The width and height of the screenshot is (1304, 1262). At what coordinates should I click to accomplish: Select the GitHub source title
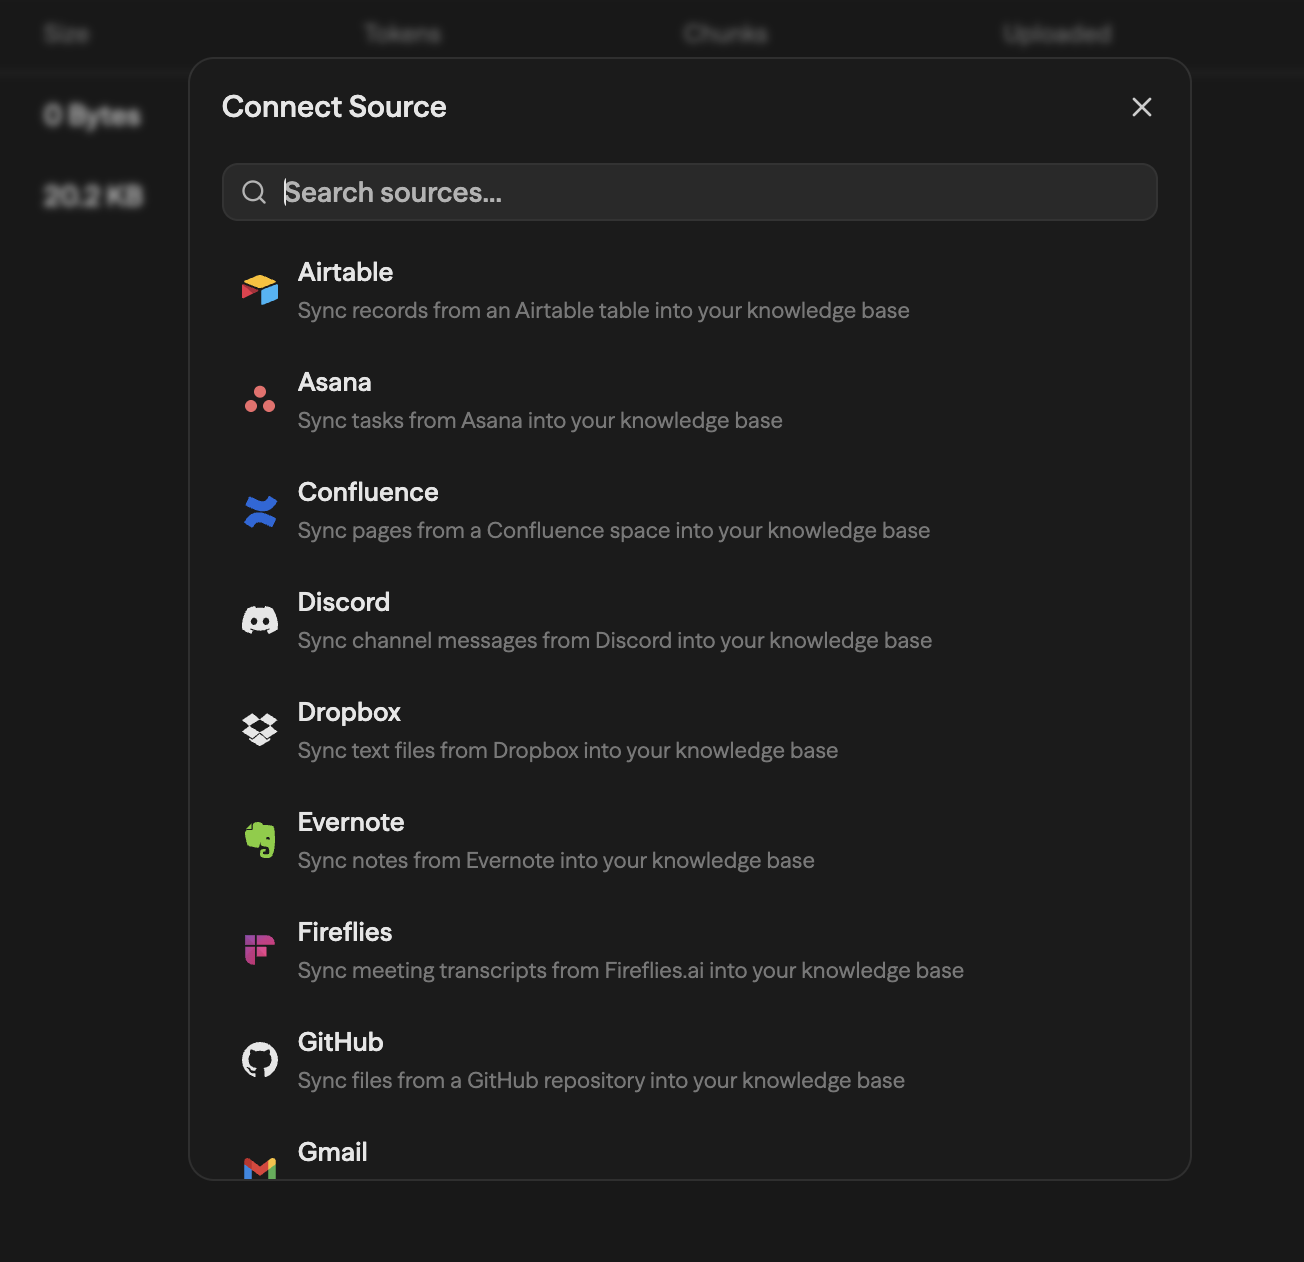[x=340, y=1042]
